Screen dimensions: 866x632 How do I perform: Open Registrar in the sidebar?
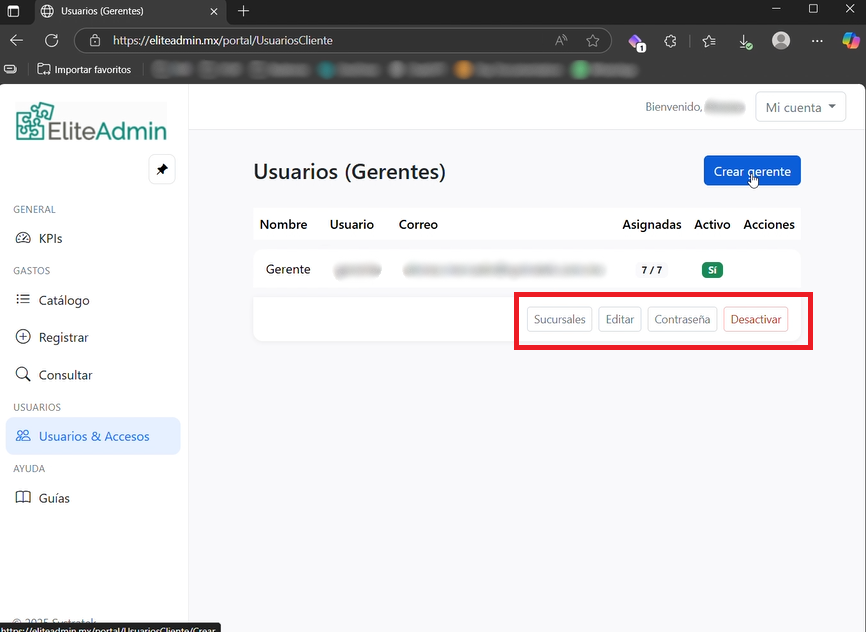63,338
